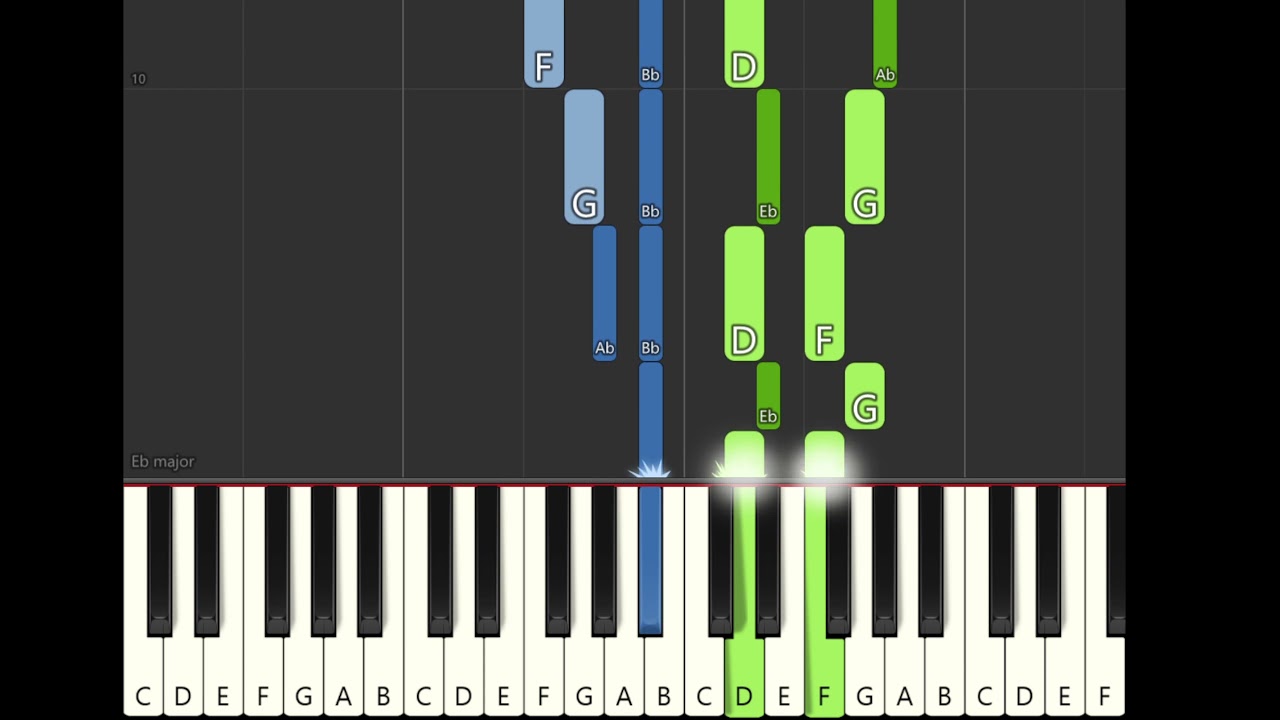Screen dimensions: 1280x720
Task: Click the pressed blue Bb black key
Action: 650,560
